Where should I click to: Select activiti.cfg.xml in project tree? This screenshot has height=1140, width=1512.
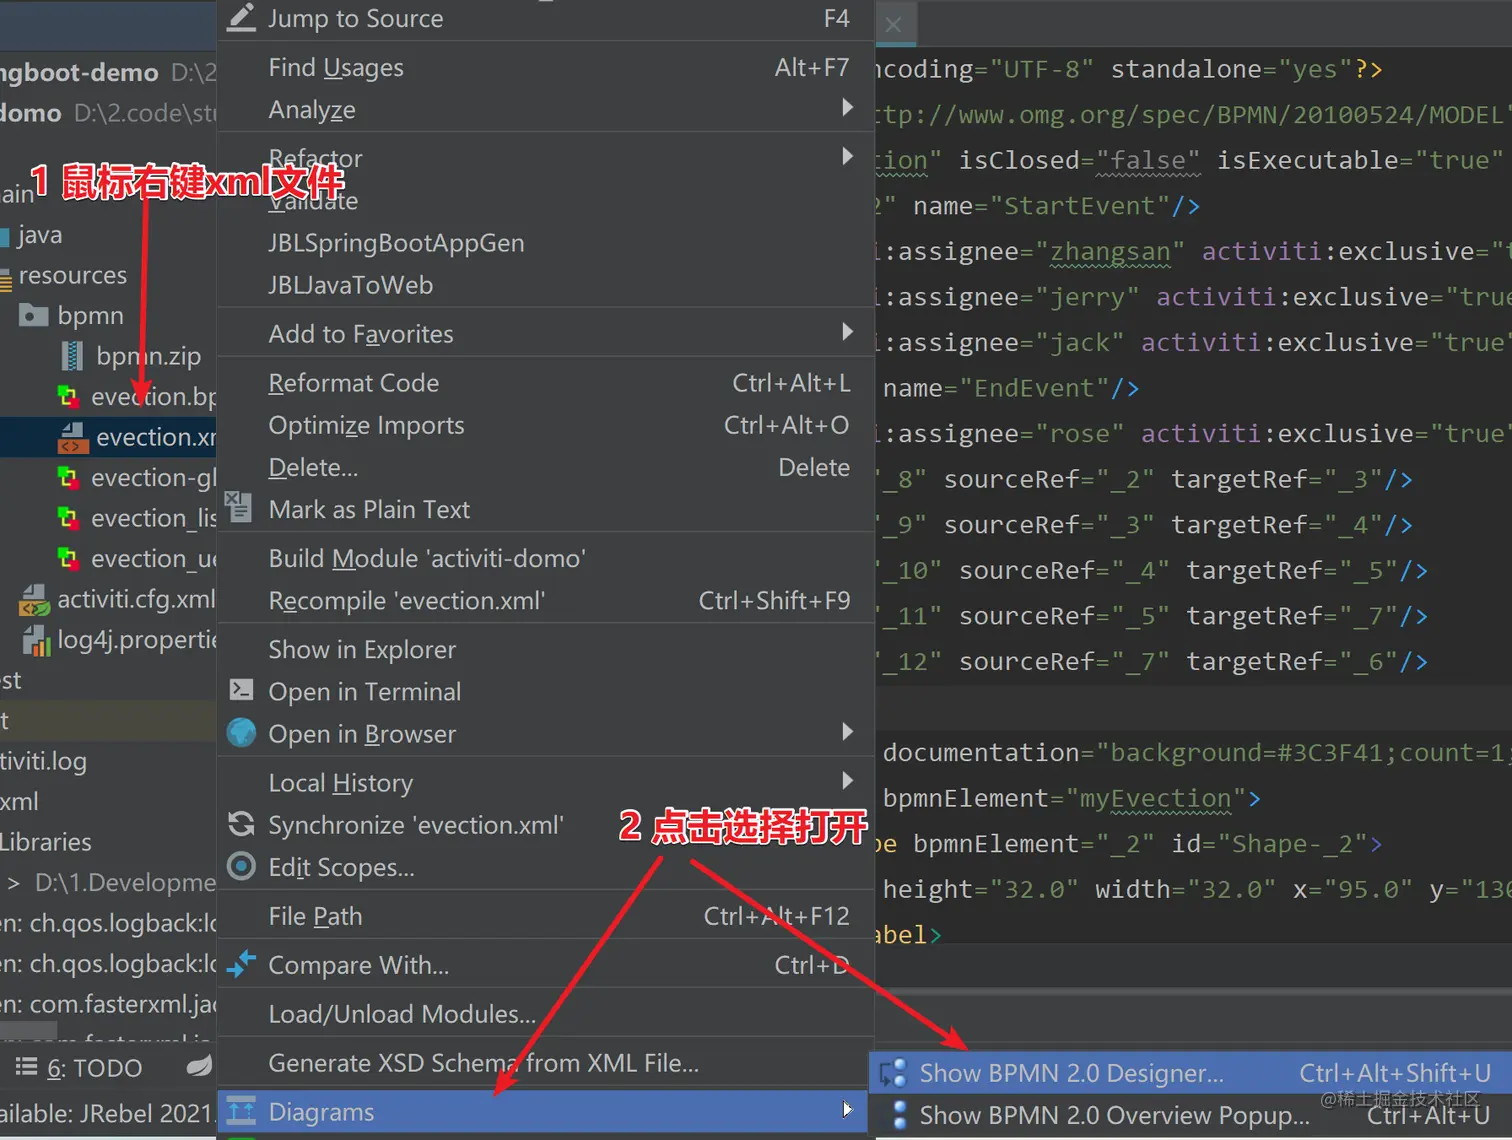point(136,599)
